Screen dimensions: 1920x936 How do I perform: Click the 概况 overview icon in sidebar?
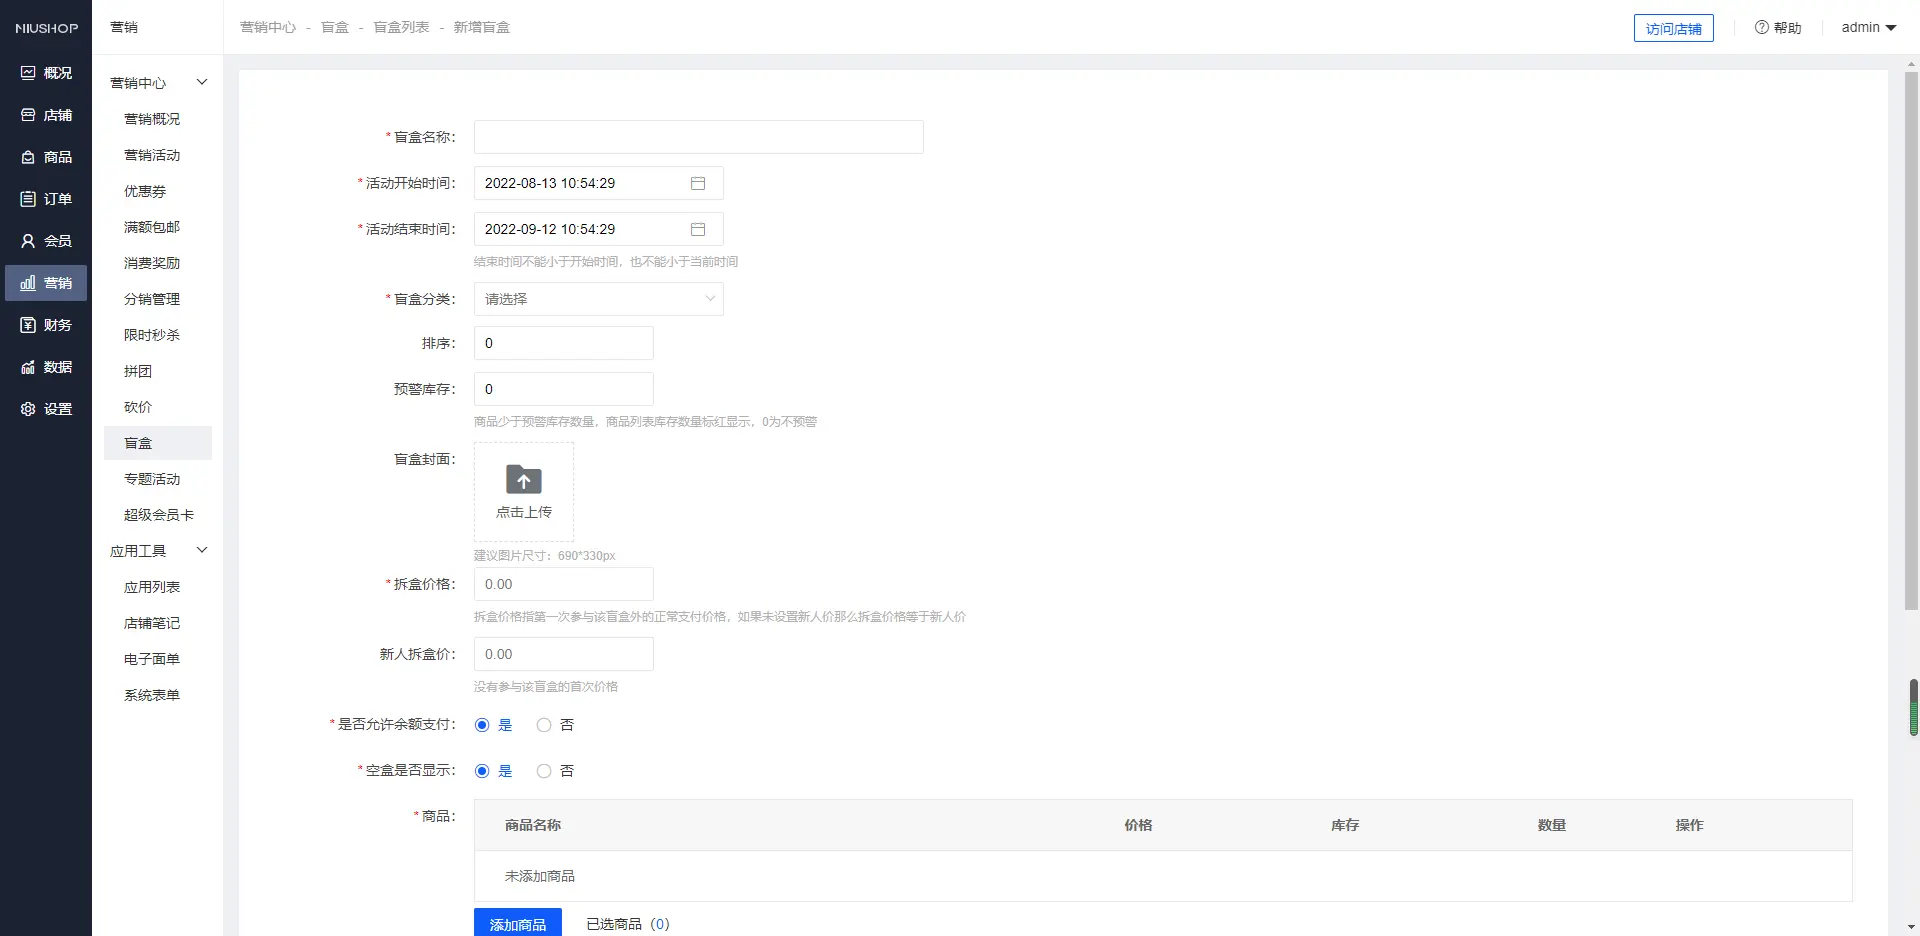pos(28,73)
